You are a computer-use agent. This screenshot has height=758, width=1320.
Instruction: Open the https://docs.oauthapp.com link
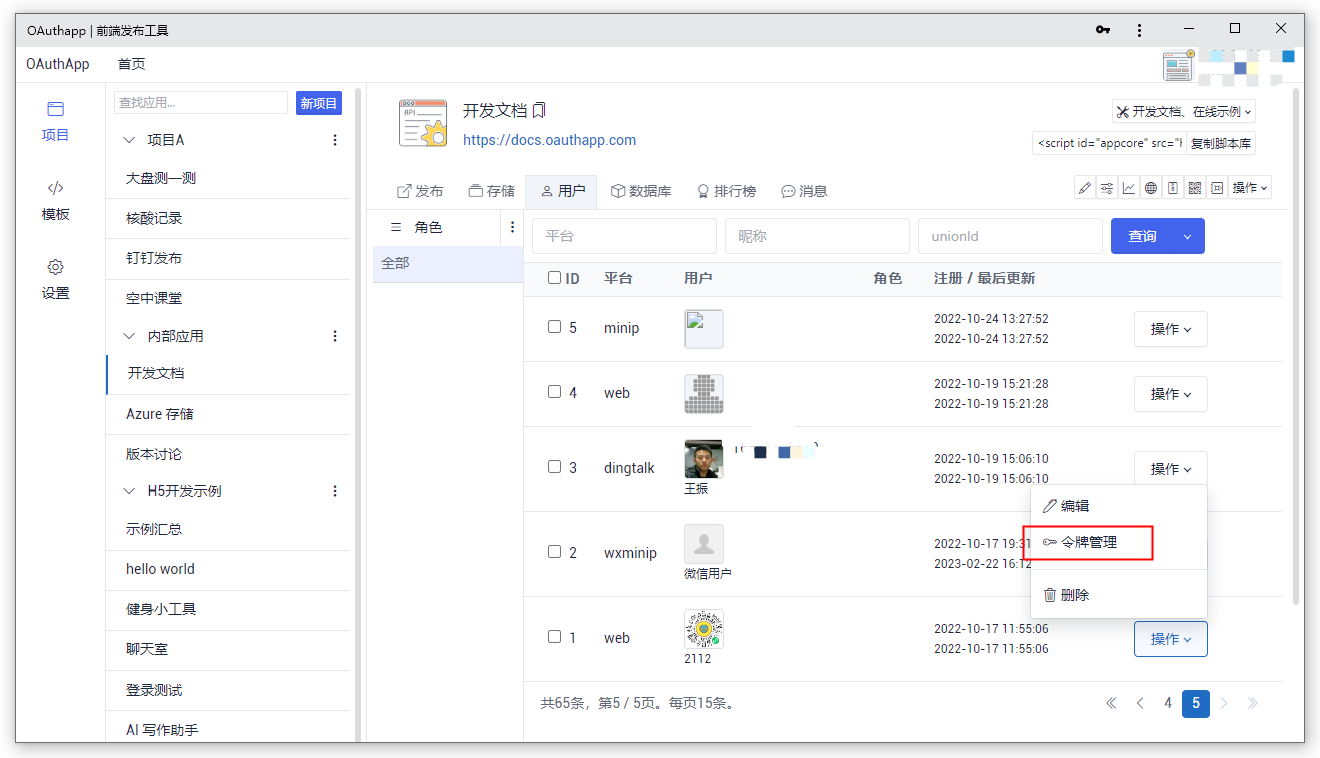point(549,140)
